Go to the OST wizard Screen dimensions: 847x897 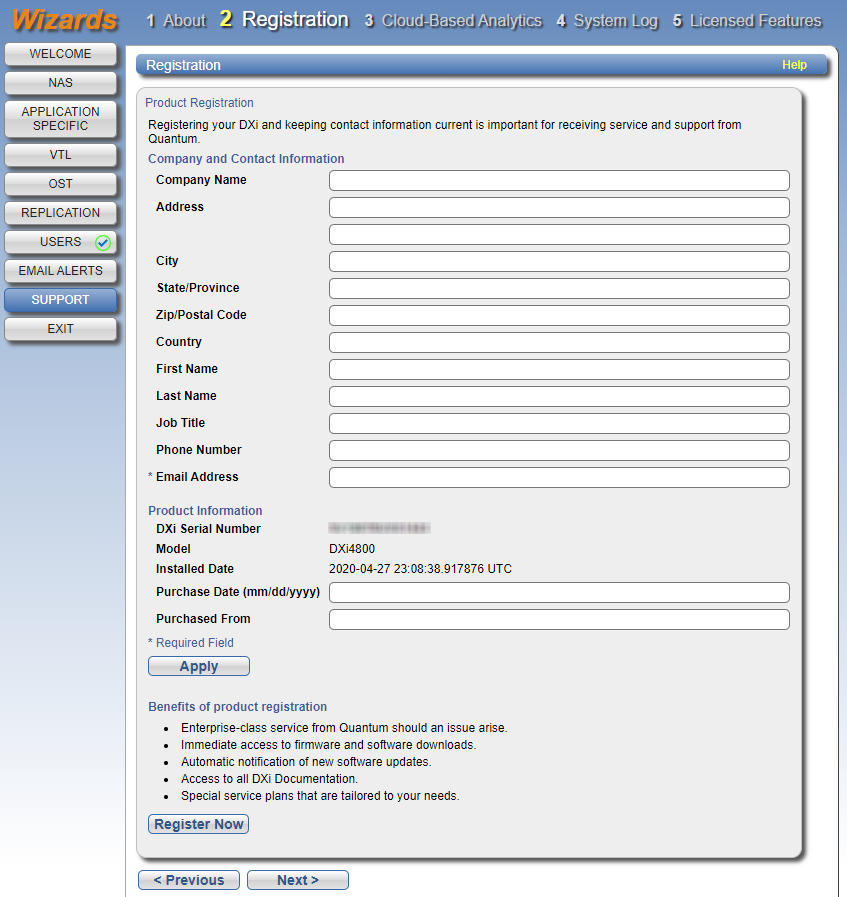coord(60,184)
